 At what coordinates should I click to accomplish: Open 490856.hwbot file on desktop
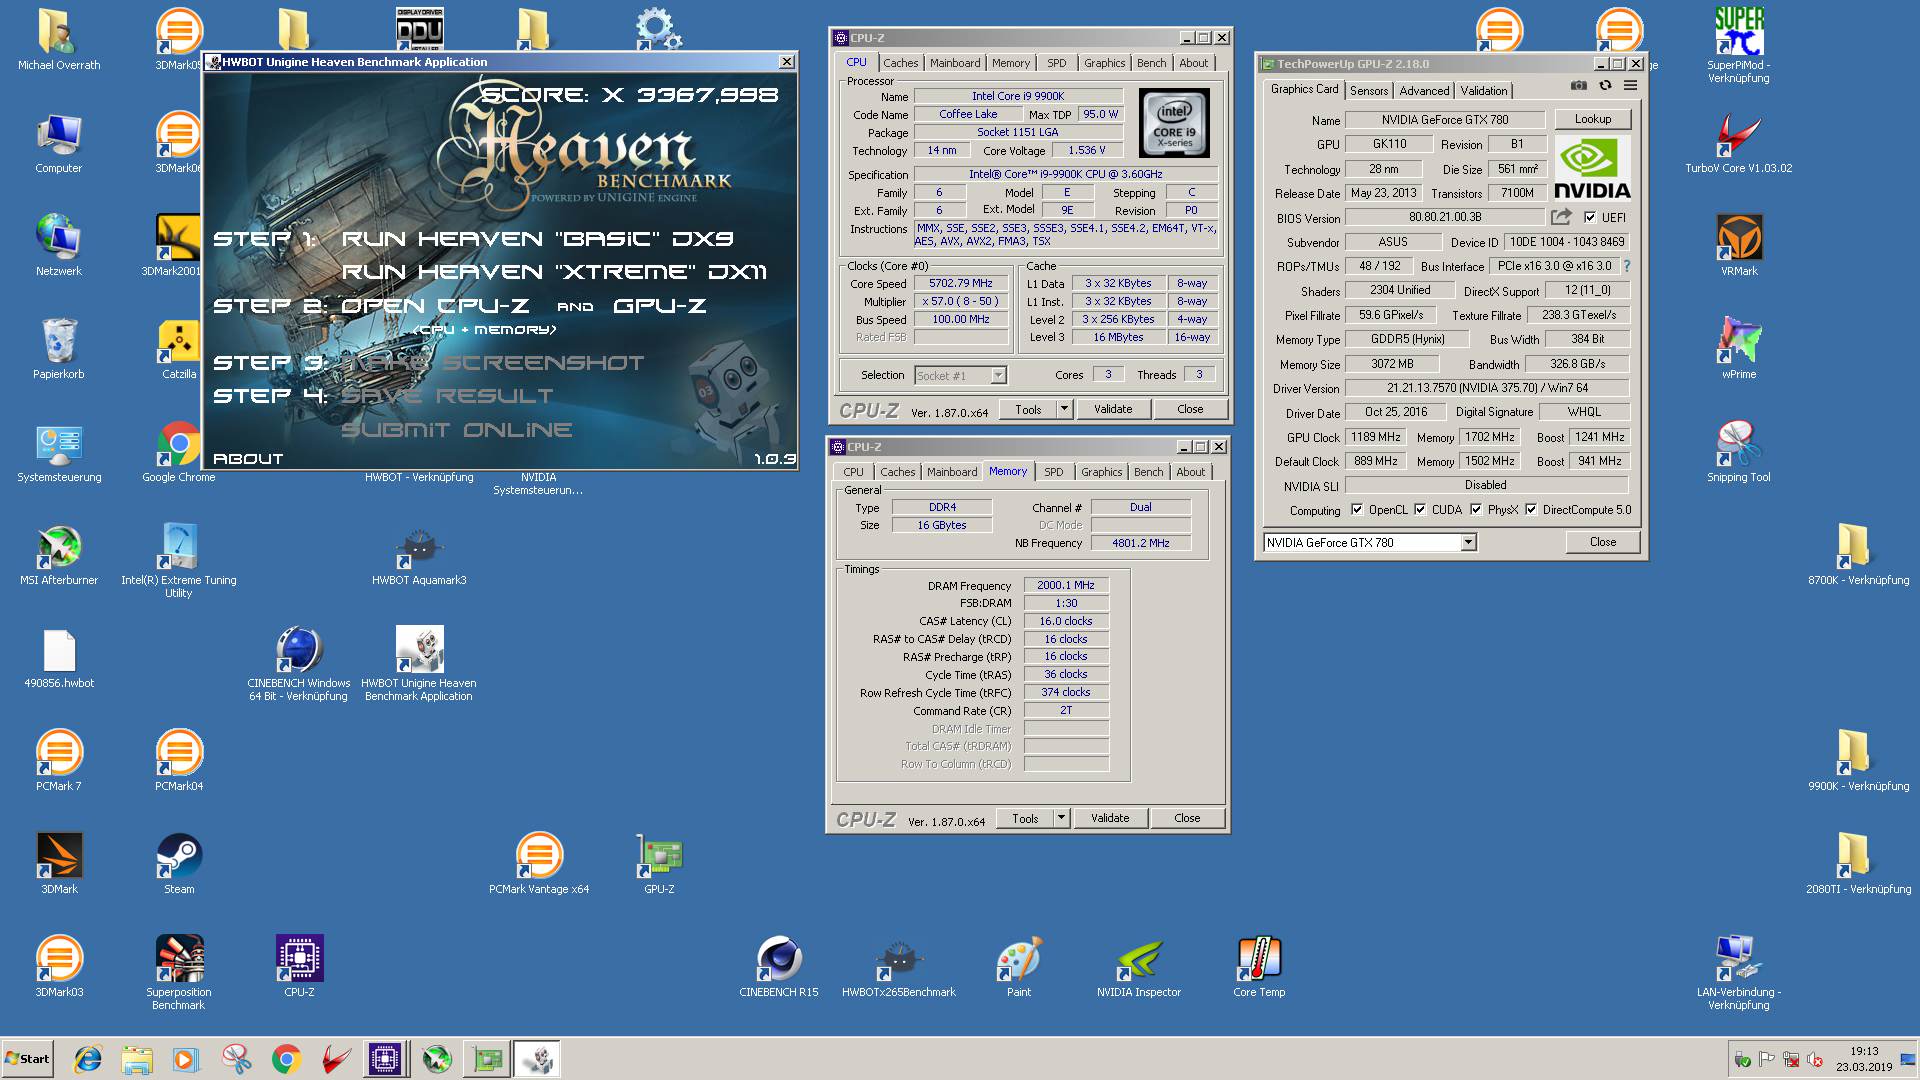[x=59, y=658]
